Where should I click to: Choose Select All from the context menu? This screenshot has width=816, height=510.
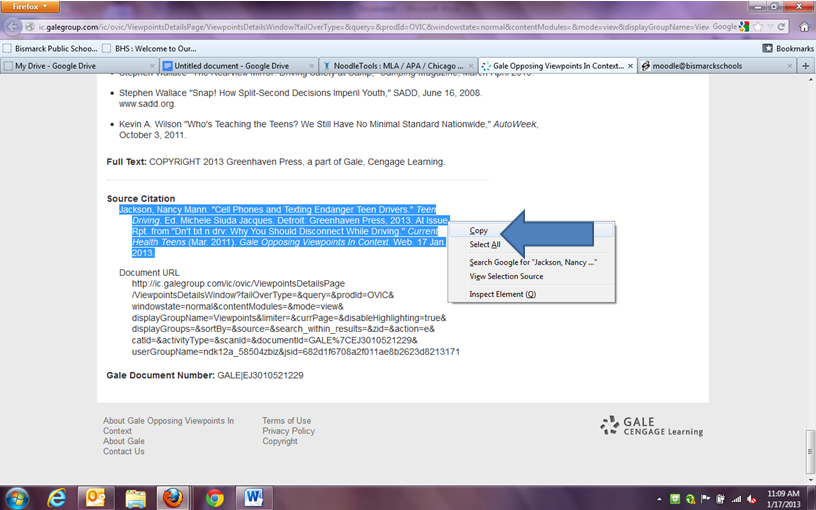531,245
